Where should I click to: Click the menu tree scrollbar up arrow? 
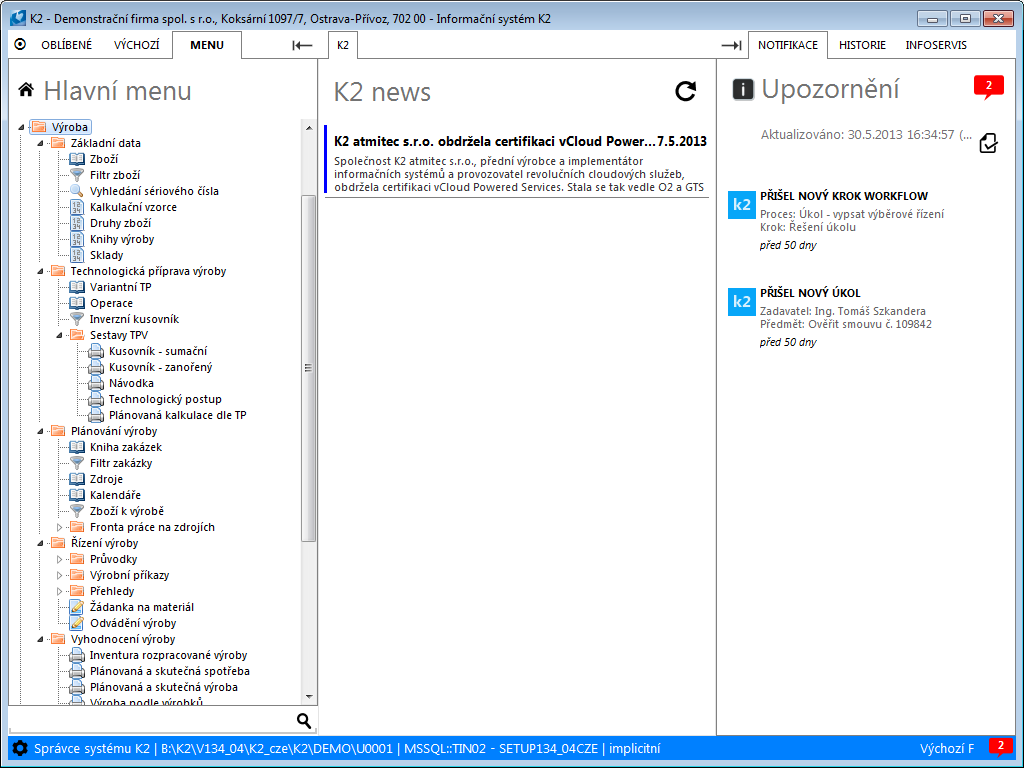[x=309, y=127]
